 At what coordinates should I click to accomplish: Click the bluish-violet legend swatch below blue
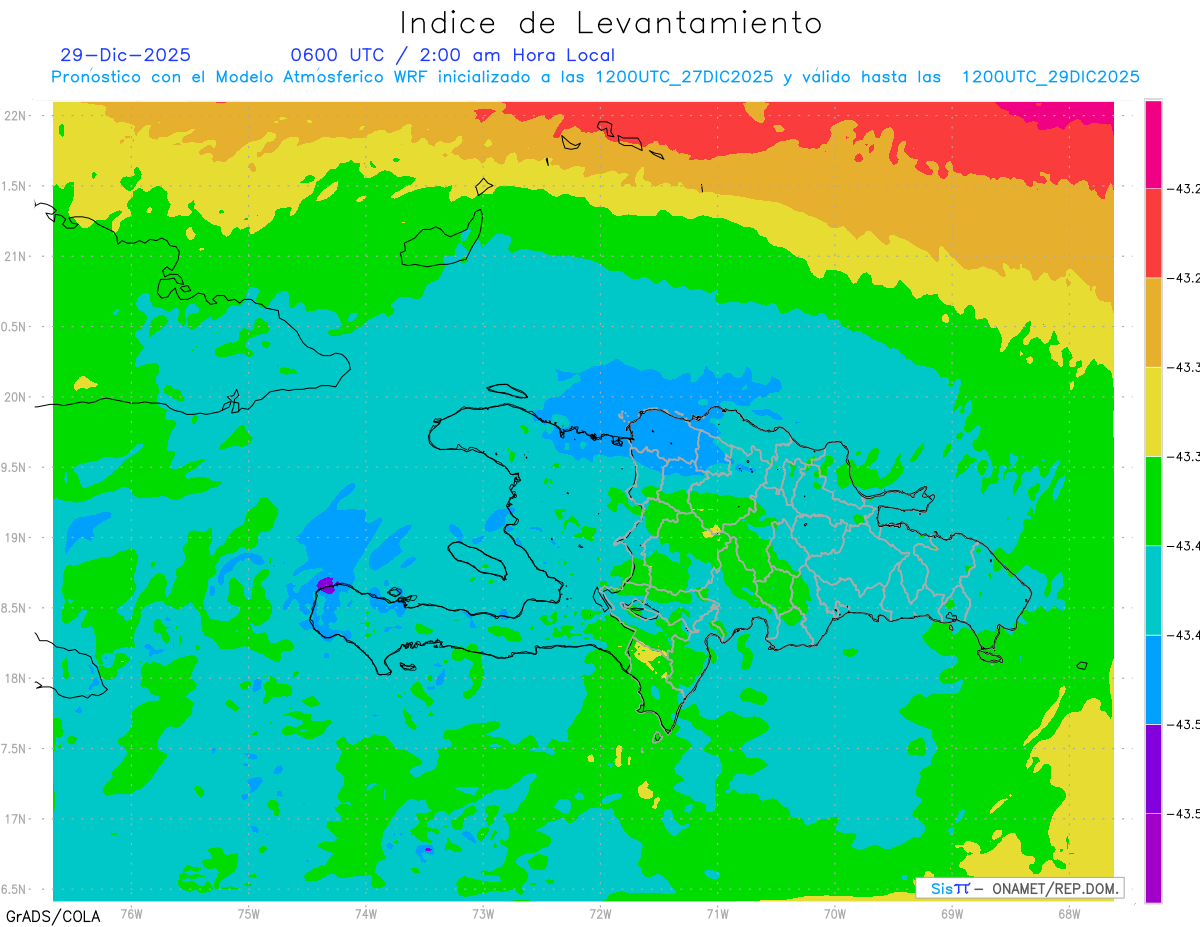click(1153, 768)
